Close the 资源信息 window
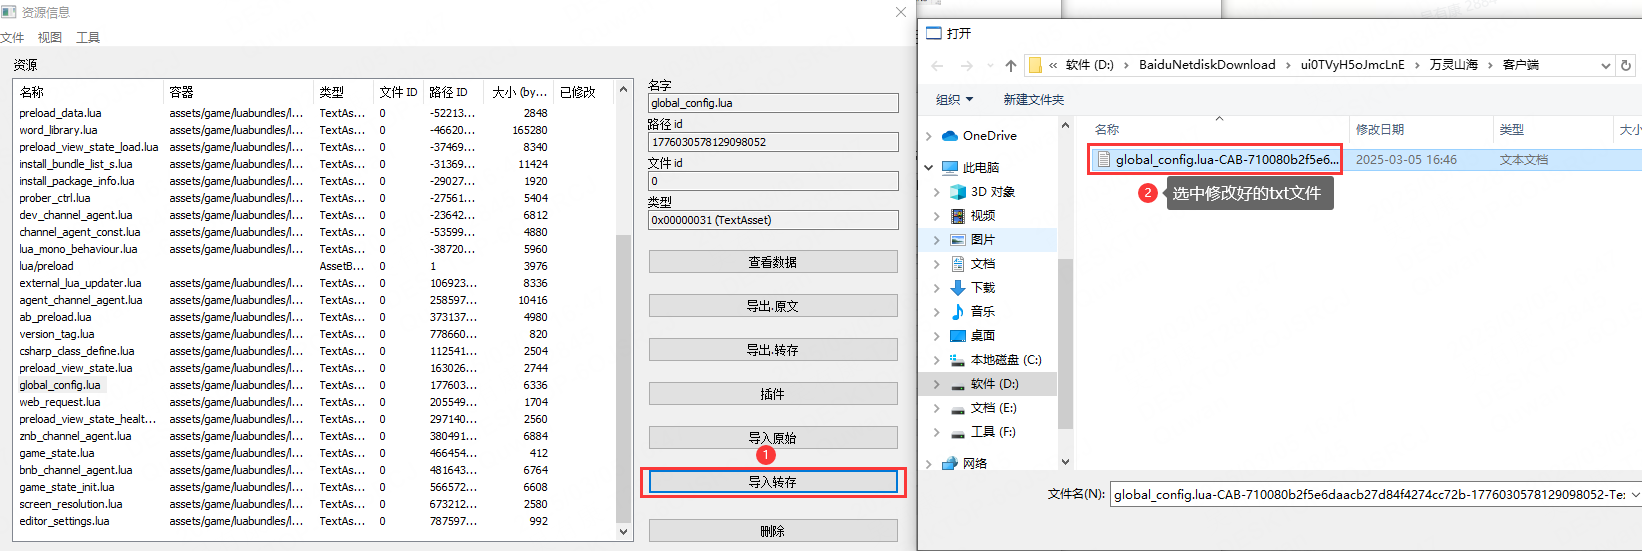The image size is (1642, 551). [x=900, y=12]
